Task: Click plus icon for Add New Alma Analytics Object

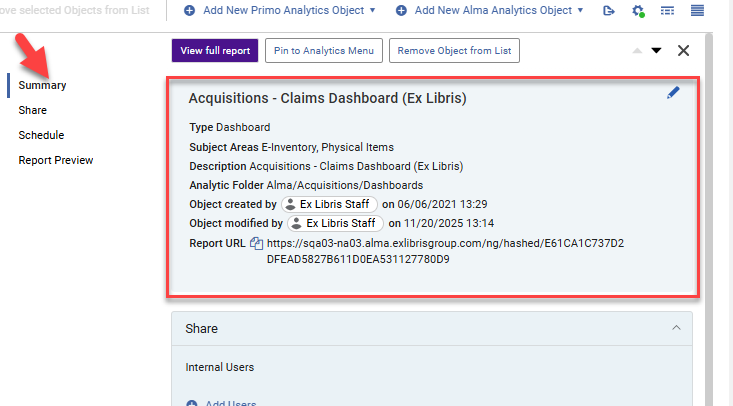Action: [x=401, y=10]
